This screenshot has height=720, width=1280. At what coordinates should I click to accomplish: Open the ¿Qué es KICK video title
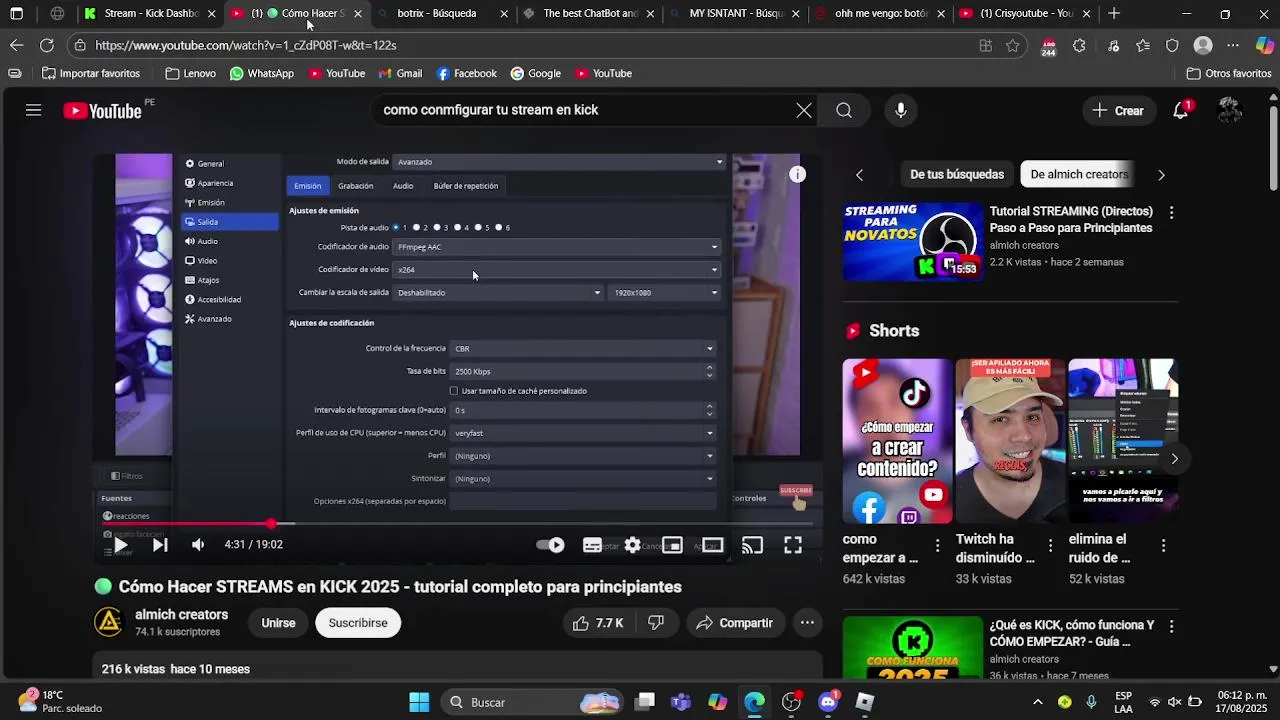pyautogui.click(x=1071, y=633)
